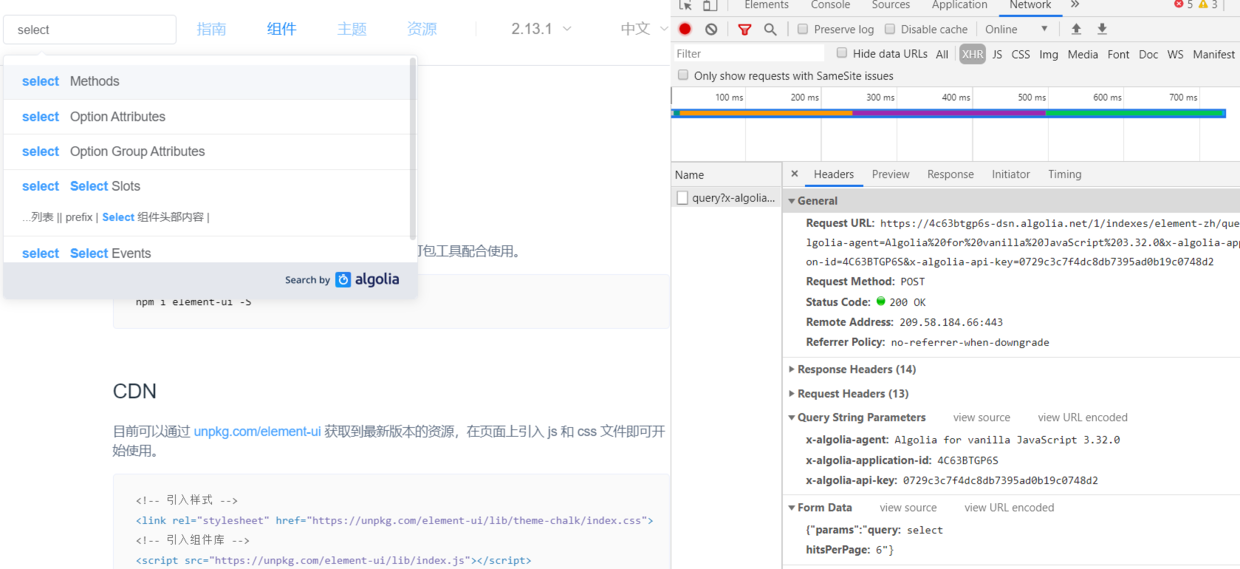Open the Application tab
The height and width of the screenshot is (569, 1240).
tap(959, 5)
